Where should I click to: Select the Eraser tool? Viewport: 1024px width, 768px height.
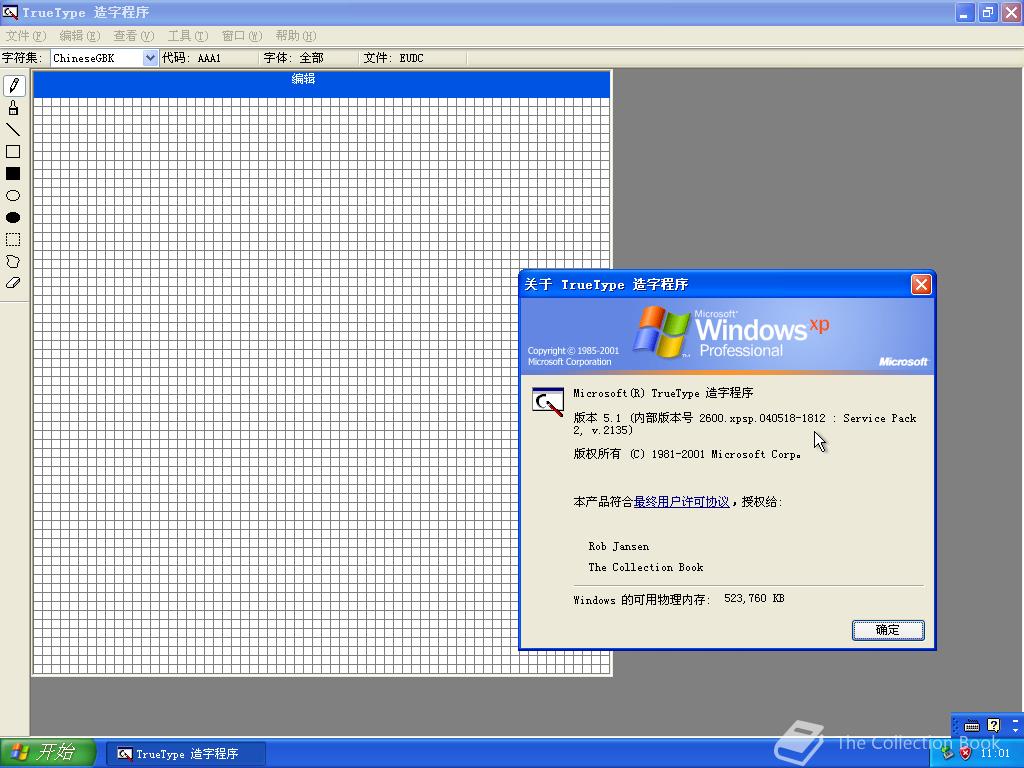click(x=14, y=283)
